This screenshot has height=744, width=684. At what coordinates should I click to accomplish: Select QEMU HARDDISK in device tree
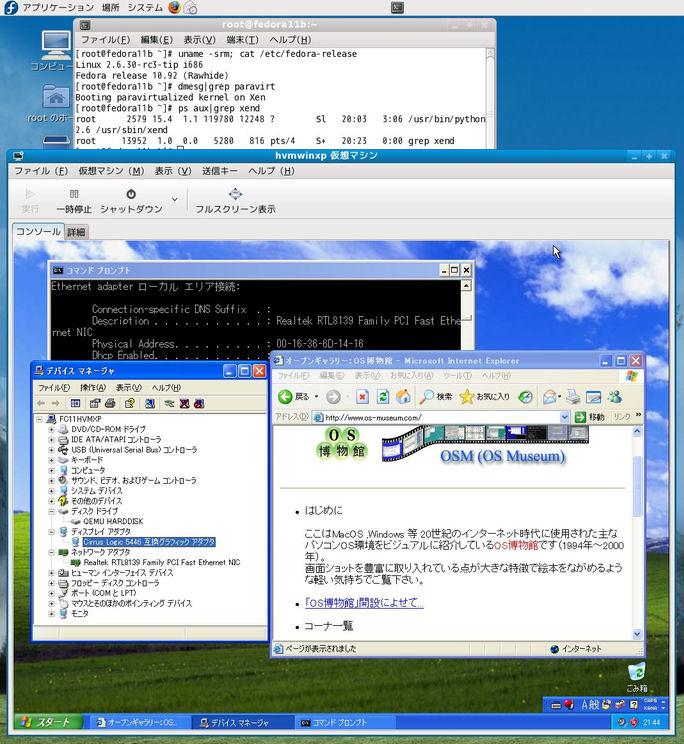click(x=113, y=521)
